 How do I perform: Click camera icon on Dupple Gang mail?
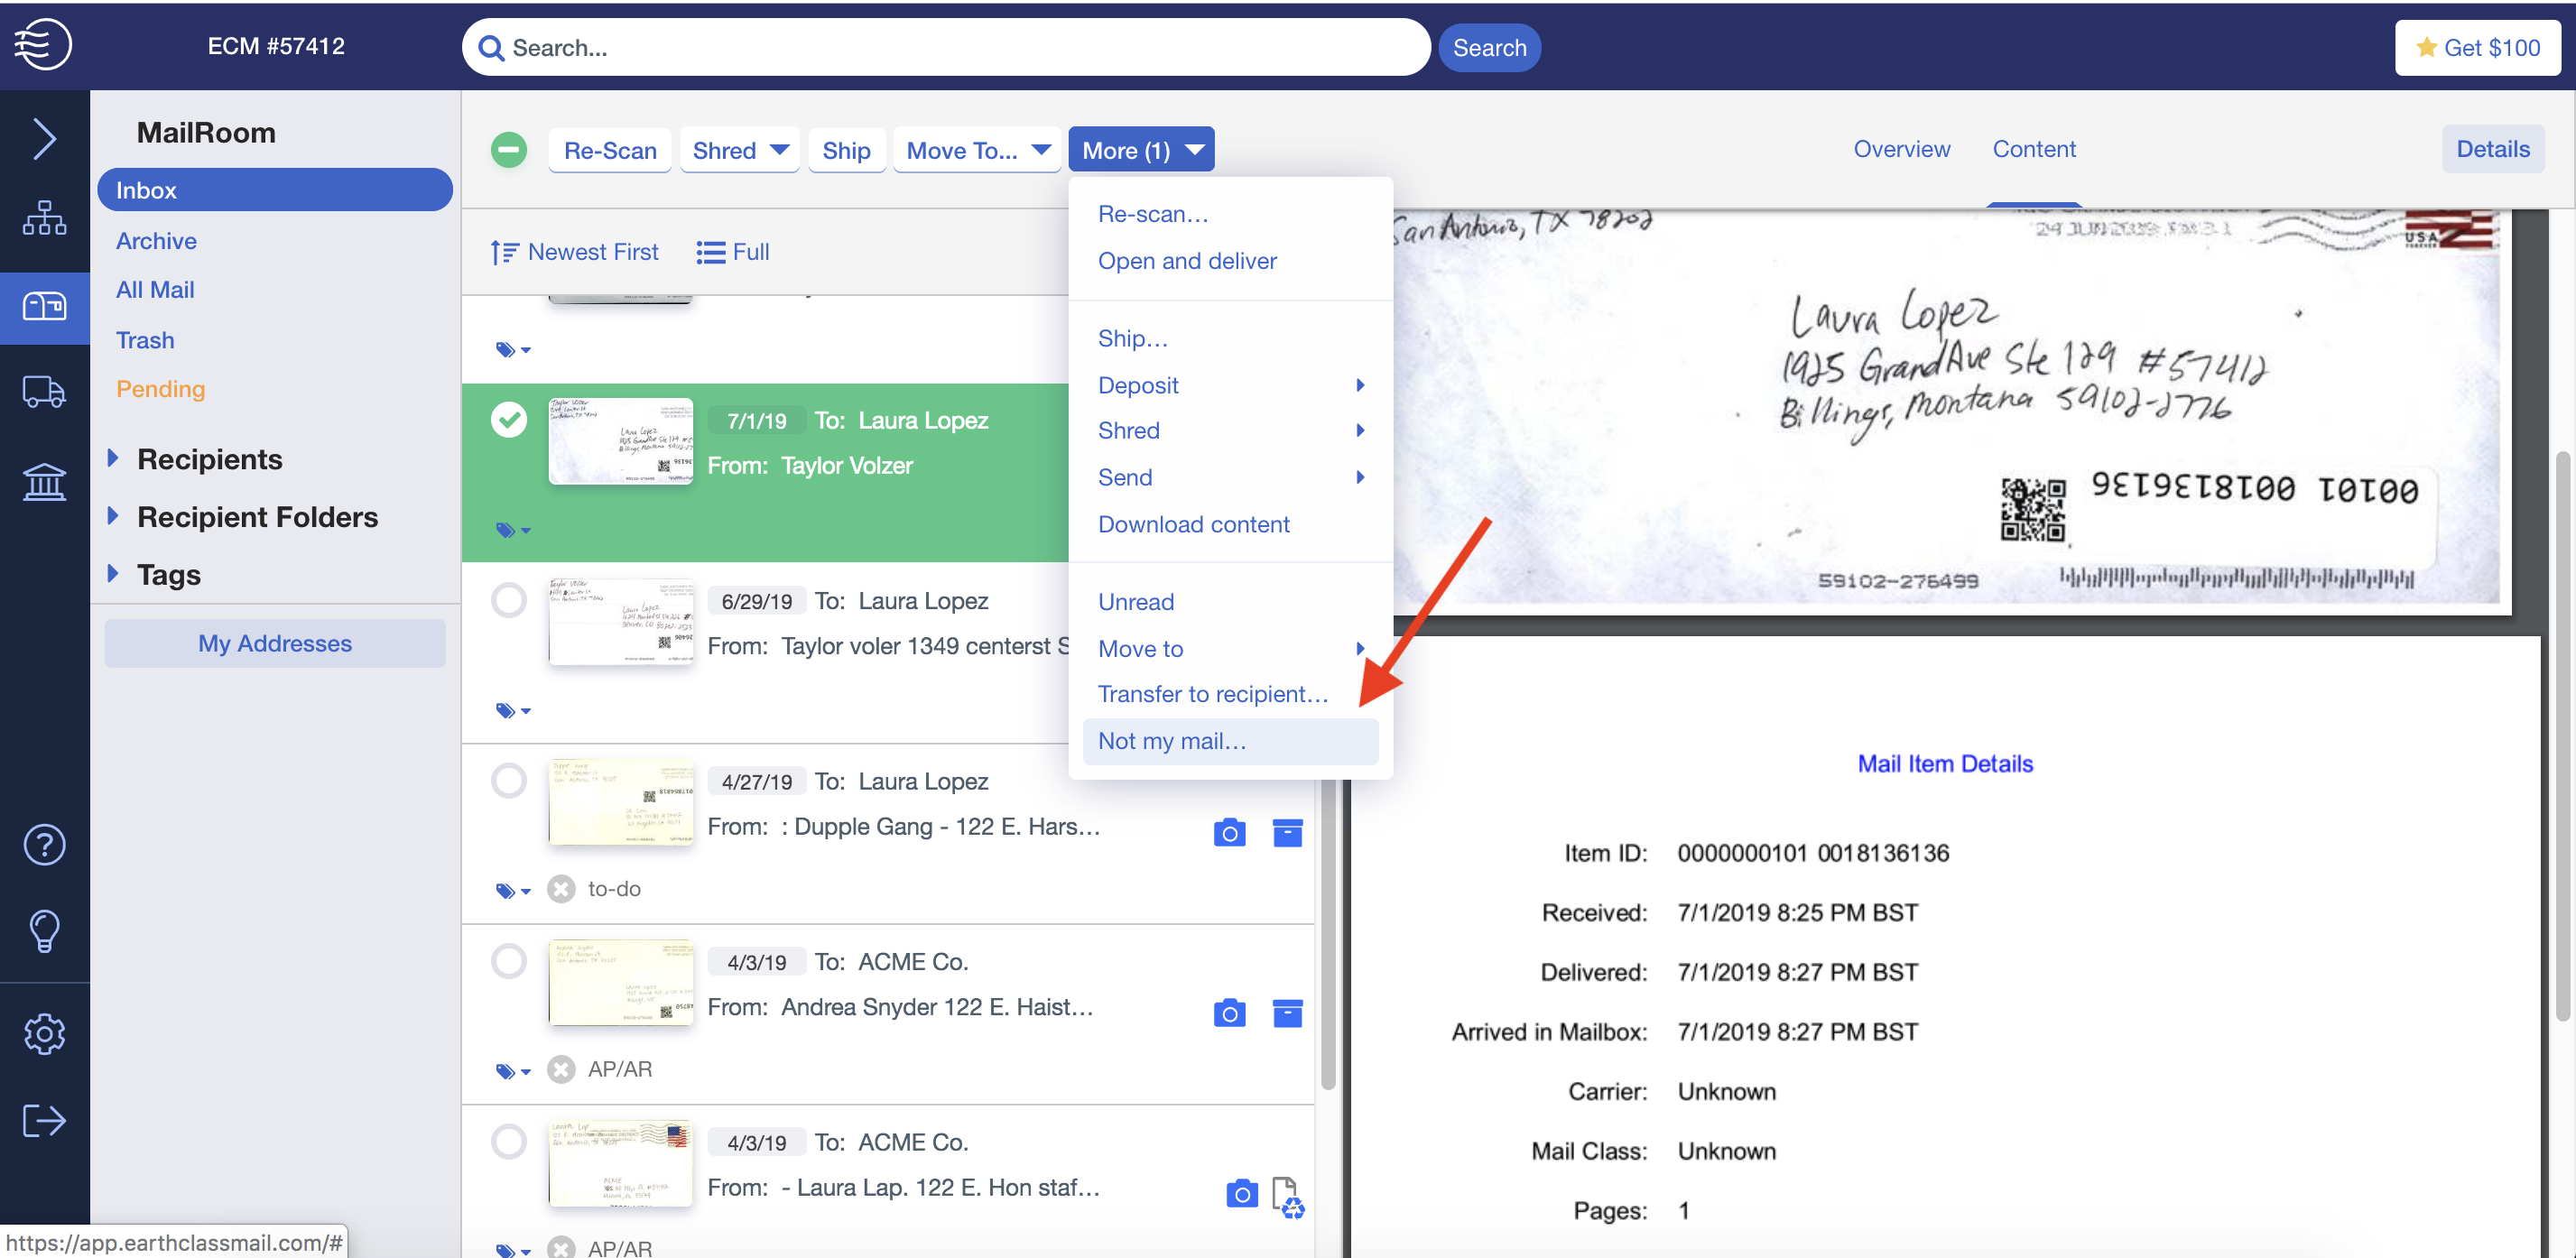[1229, 832]
